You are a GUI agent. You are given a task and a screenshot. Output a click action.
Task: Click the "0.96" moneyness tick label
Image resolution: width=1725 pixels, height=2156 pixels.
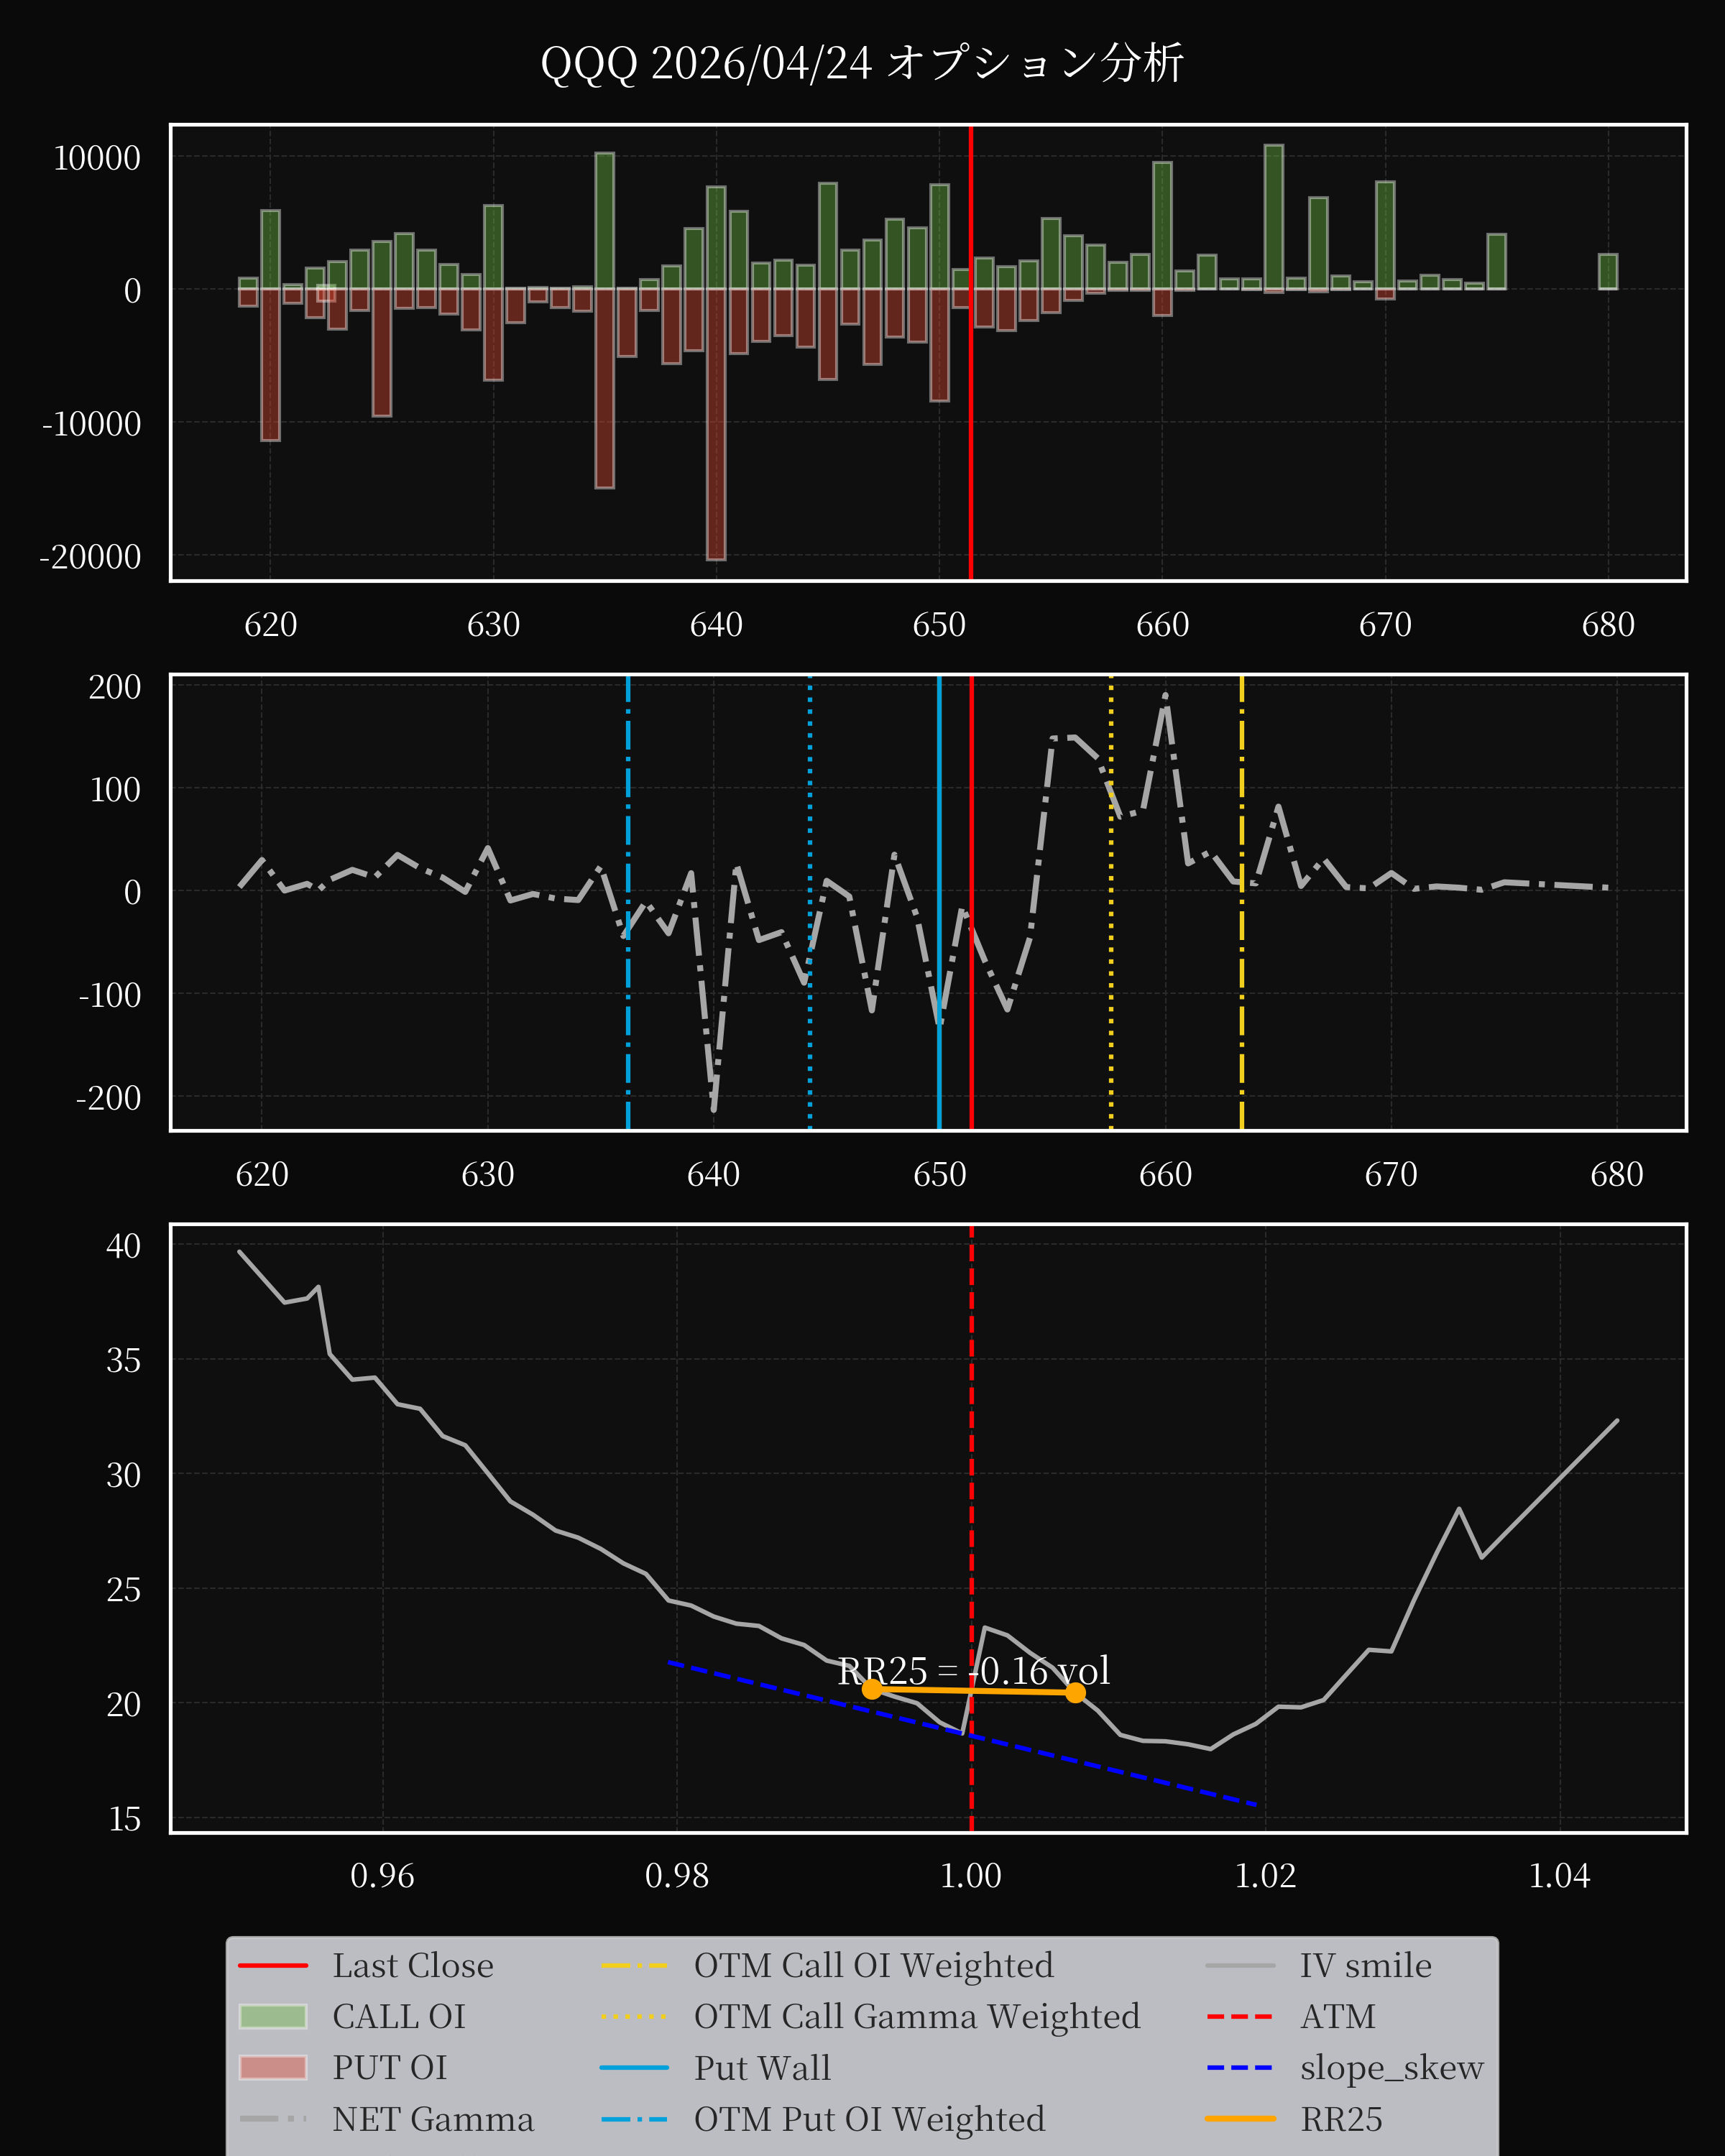382,1876
